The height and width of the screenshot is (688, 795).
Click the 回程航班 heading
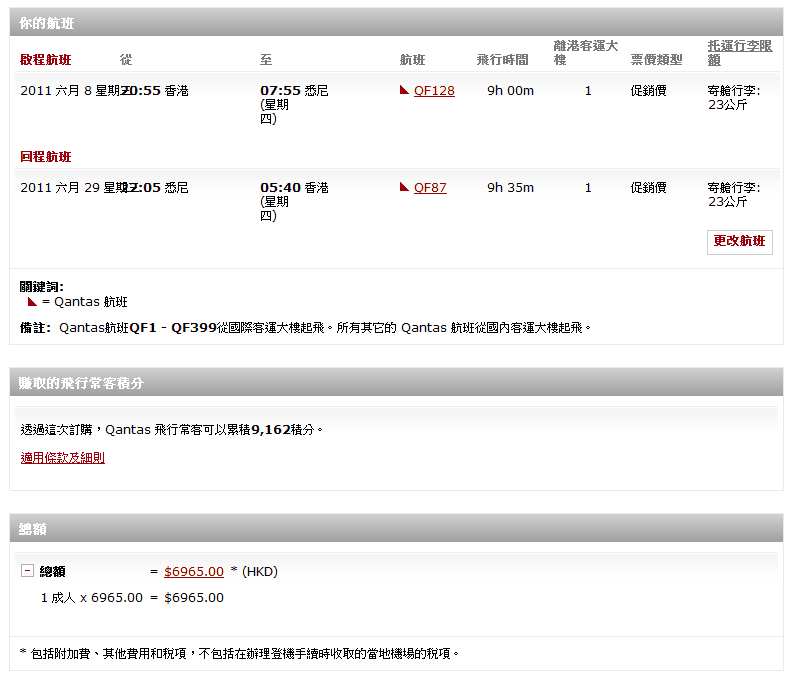tap(46, 157)
